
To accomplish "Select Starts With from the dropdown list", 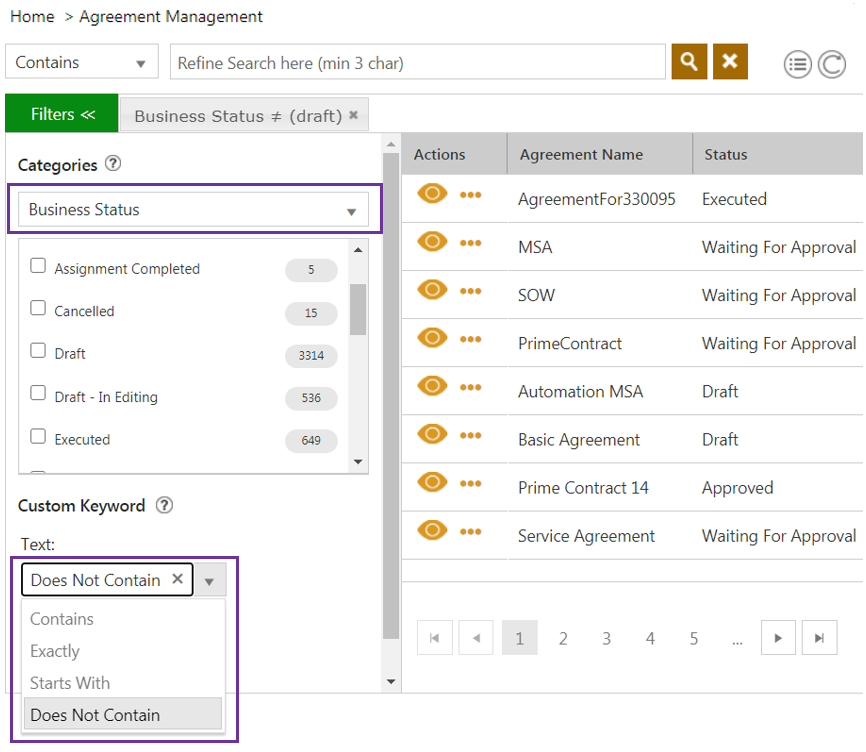I will [70, 683].
